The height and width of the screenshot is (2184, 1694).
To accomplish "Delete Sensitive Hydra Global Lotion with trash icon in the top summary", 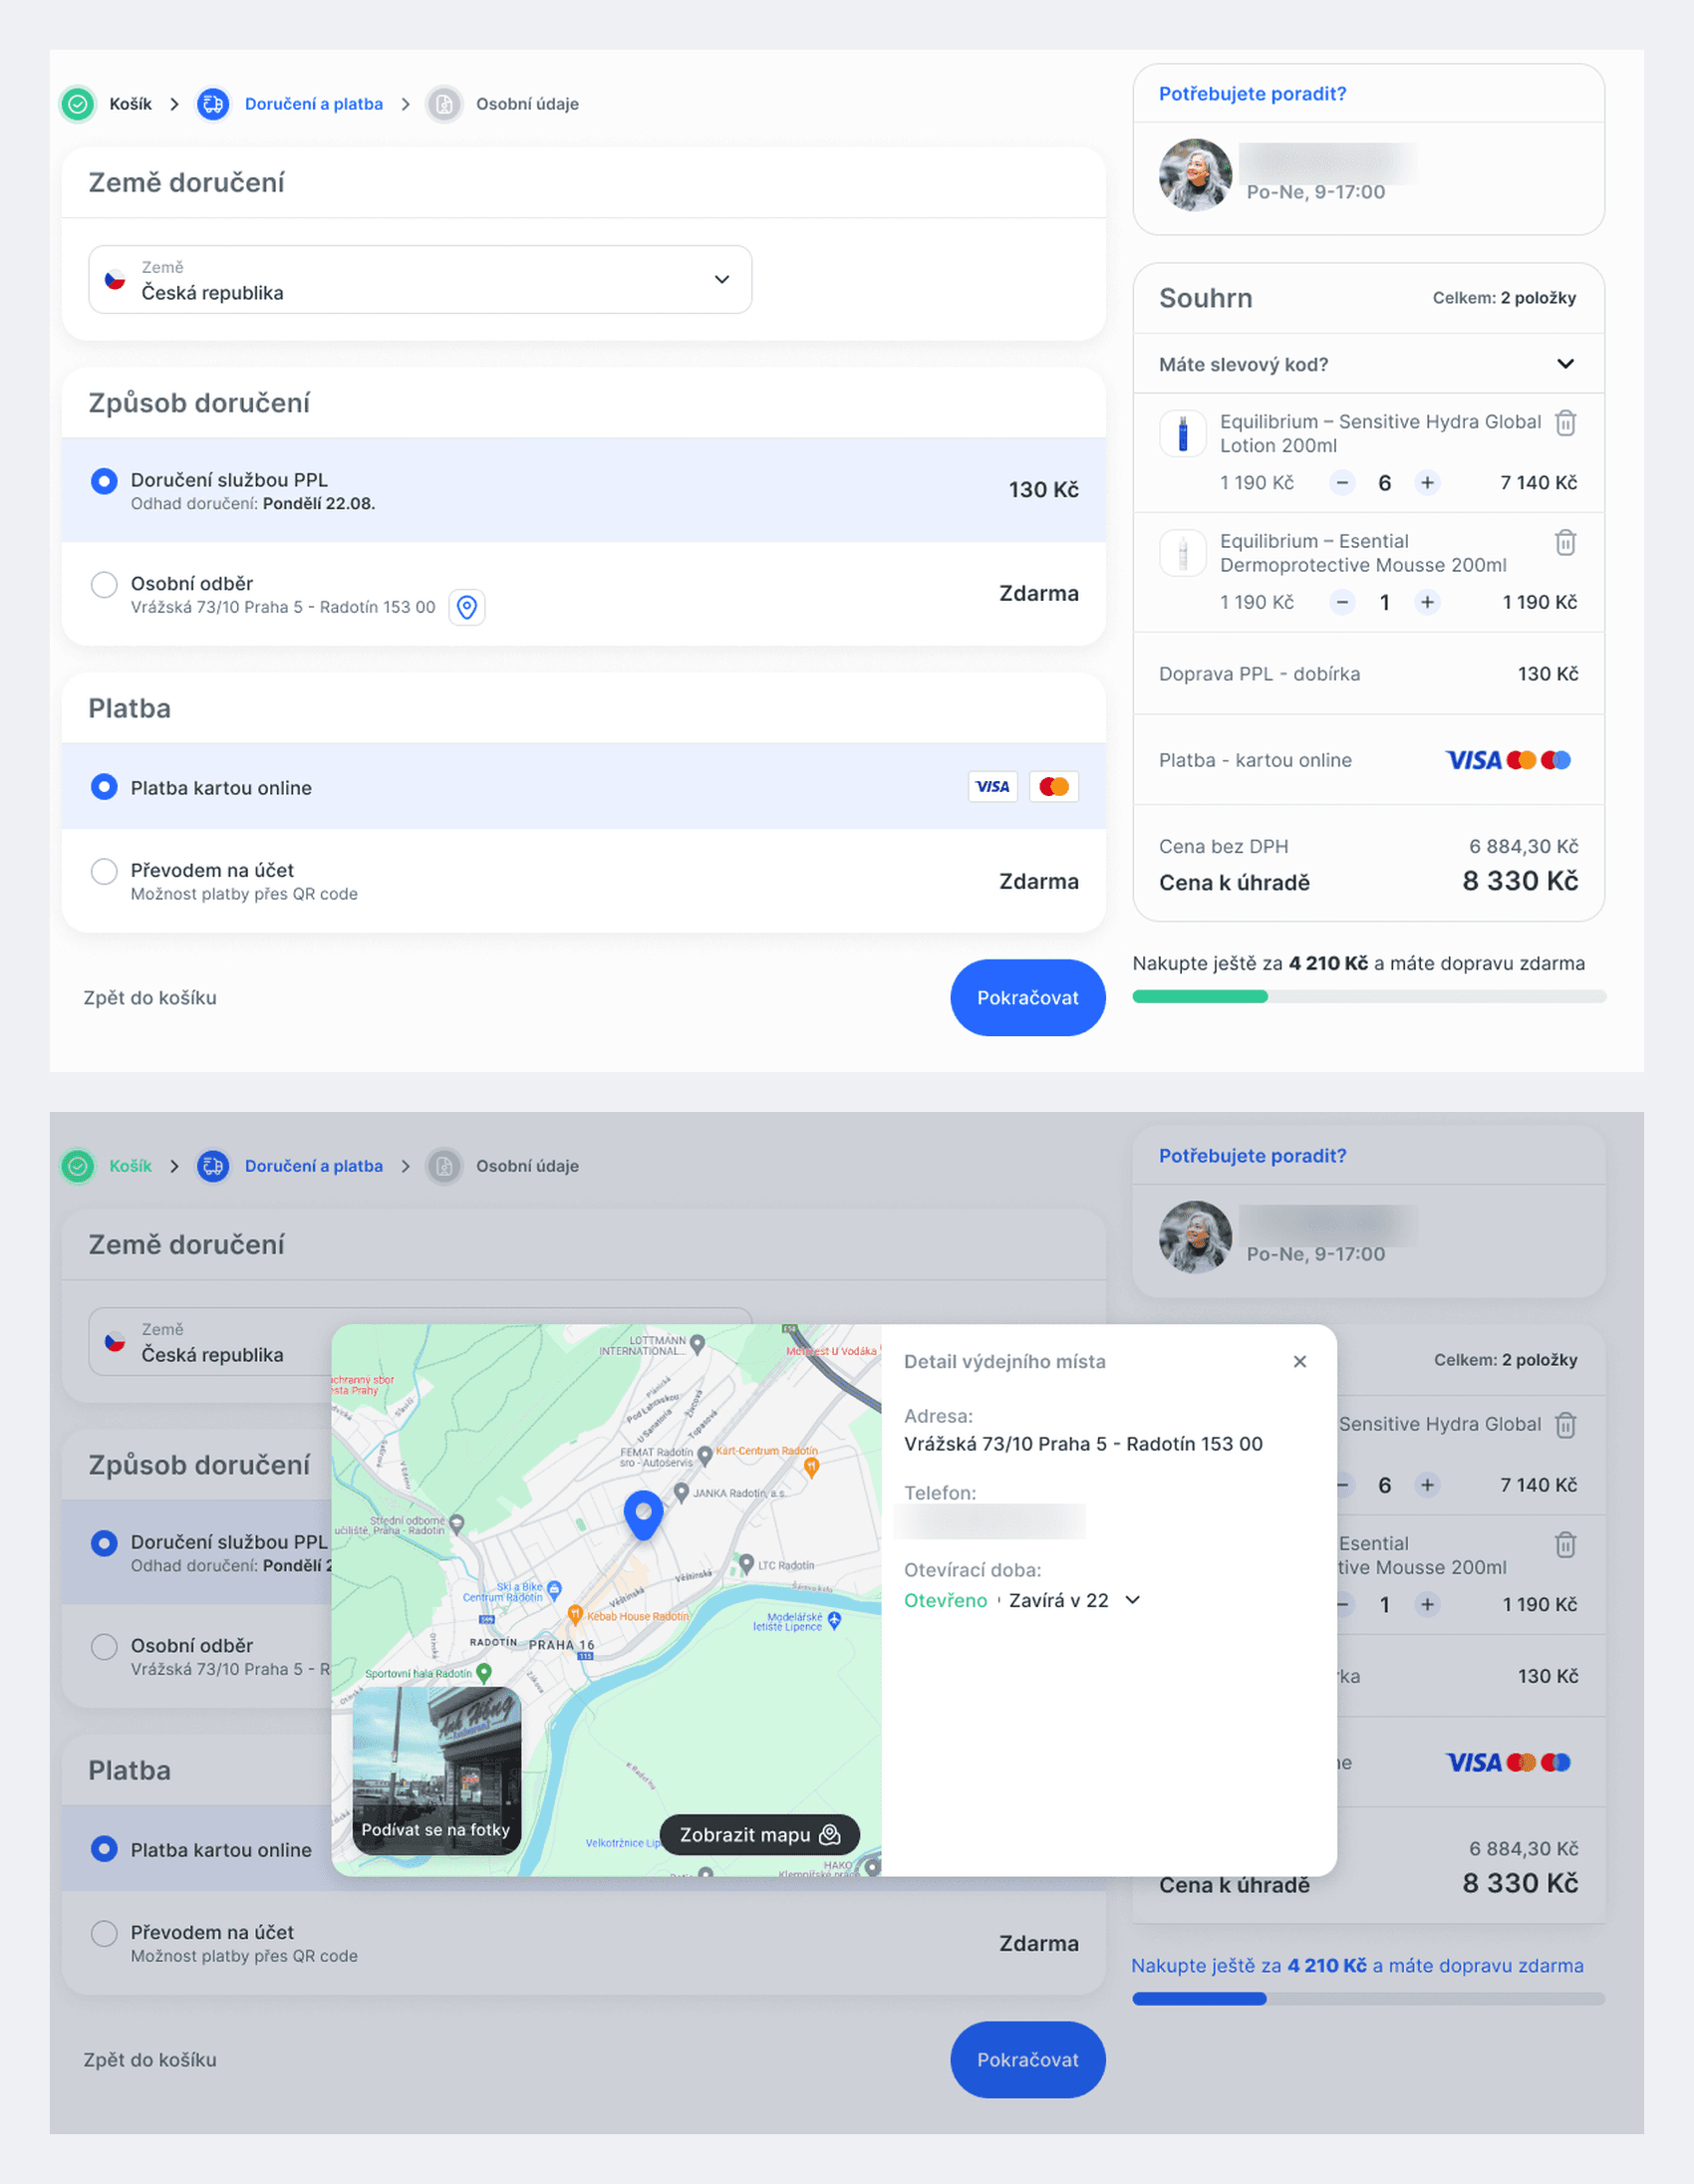I will (1565, 423).
